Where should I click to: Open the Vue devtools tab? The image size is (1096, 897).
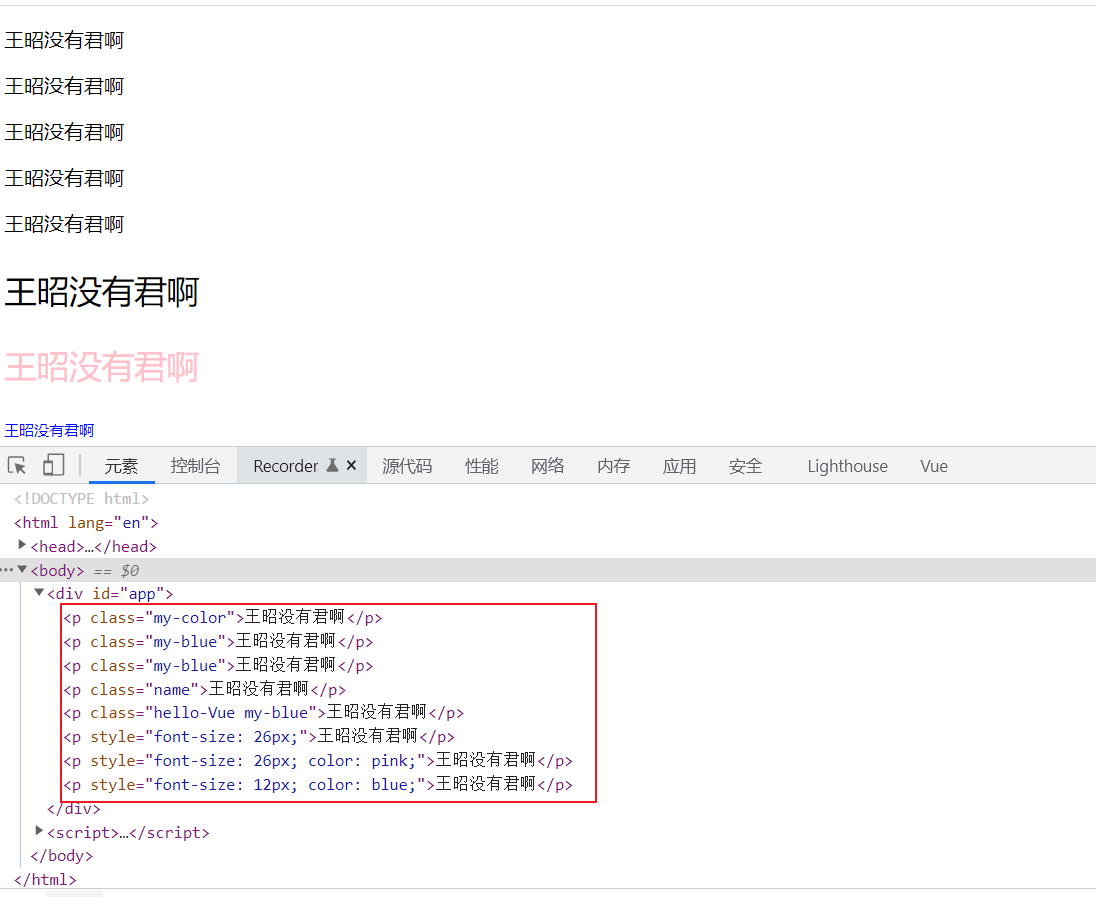point(934,466)
